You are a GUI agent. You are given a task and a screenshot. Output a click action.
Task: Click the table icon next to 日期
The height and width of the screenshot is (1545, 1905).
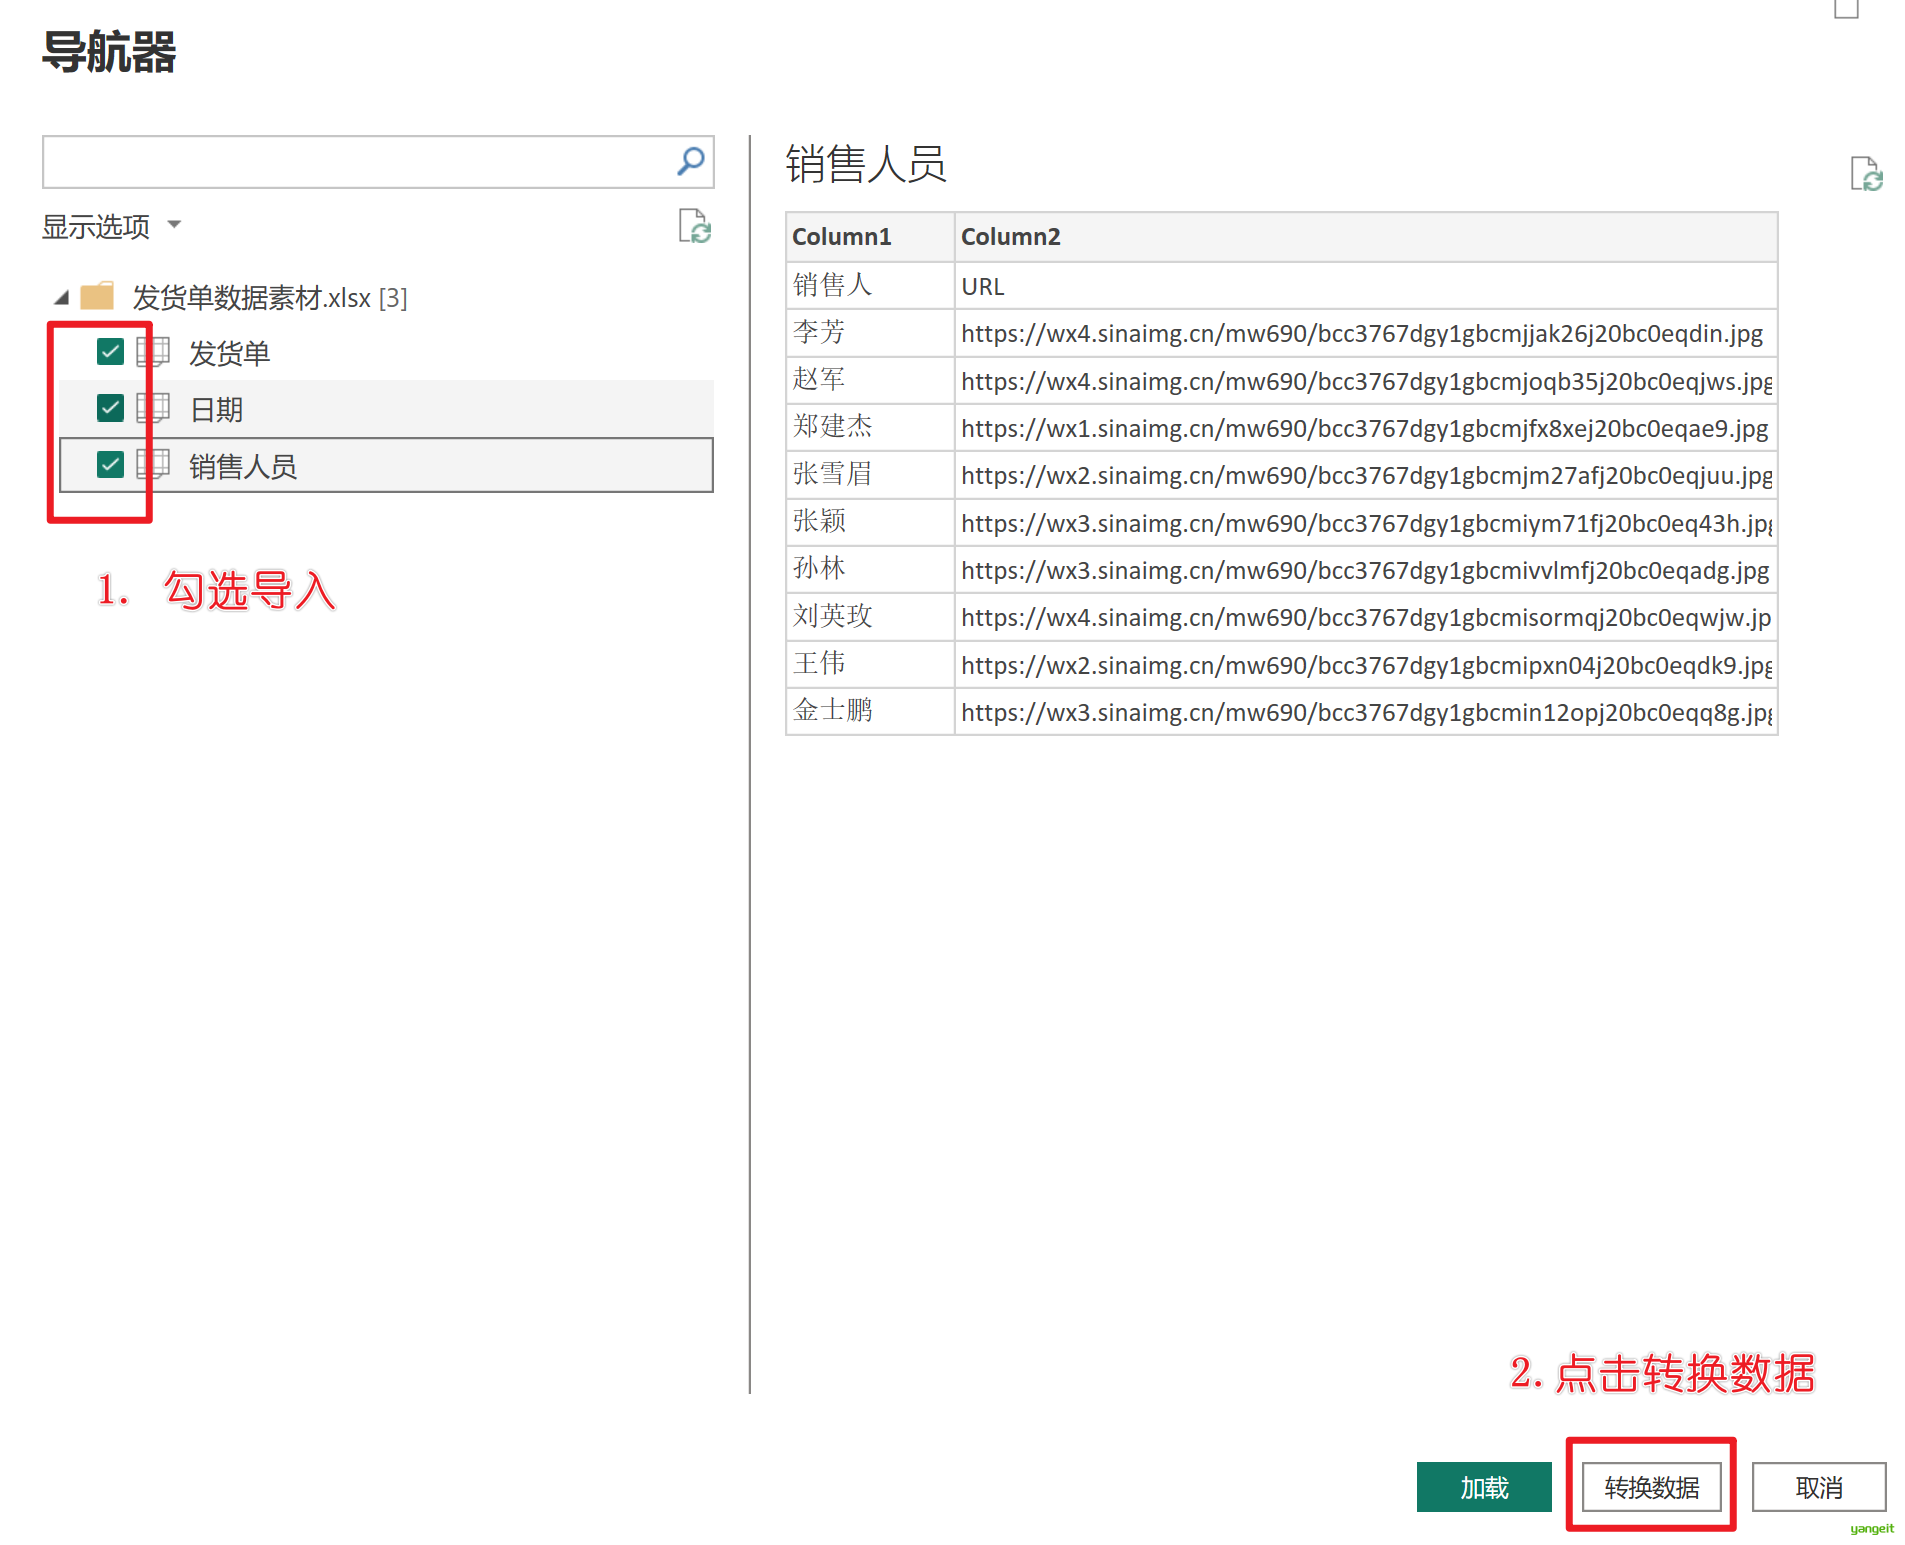[x=153, y=408]
